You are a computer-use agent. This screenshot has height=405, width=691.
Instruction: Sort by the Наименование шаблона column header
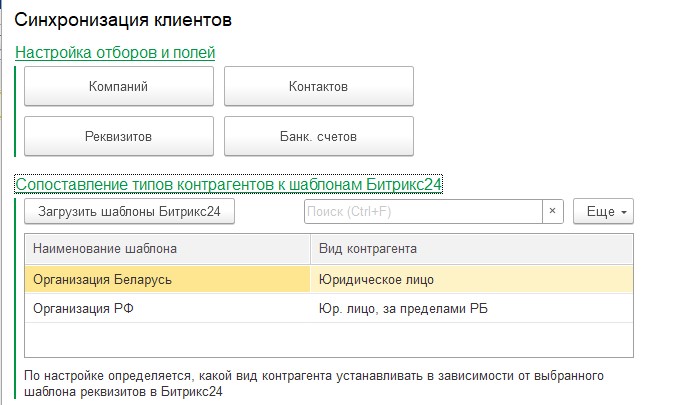coord(167,249)
